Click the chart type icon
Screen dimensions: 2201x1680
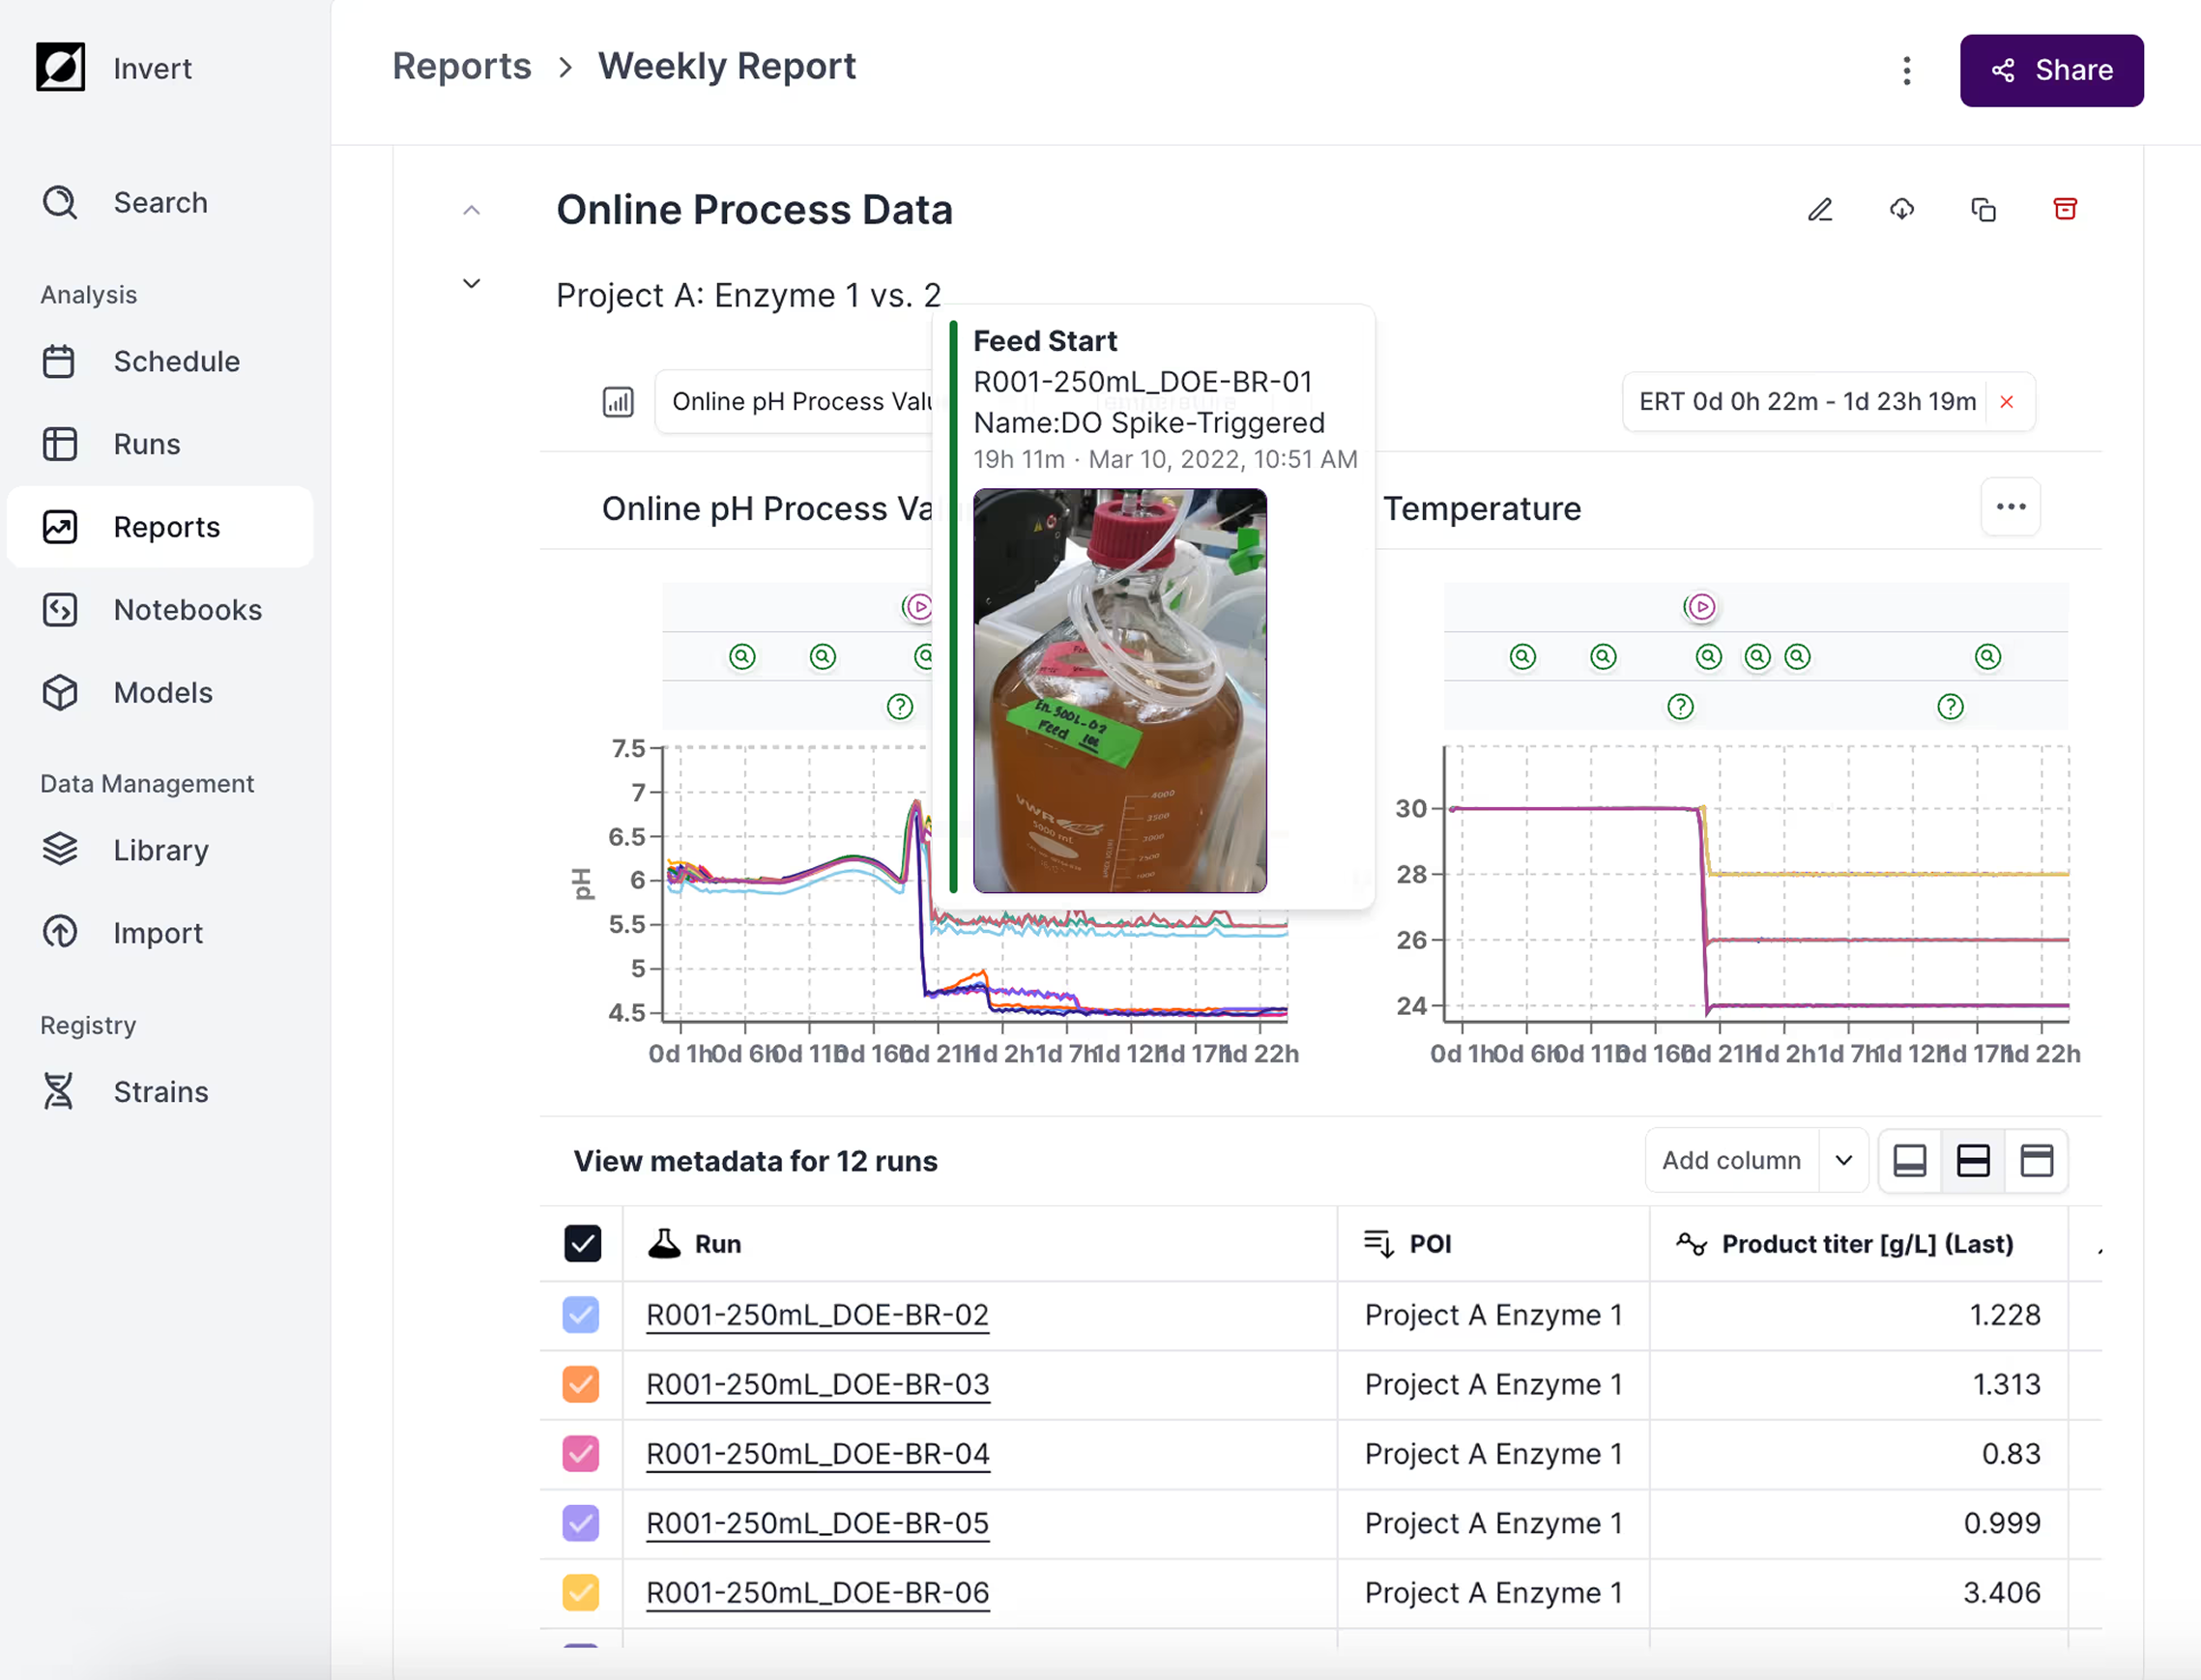click(x=618, y=402)
